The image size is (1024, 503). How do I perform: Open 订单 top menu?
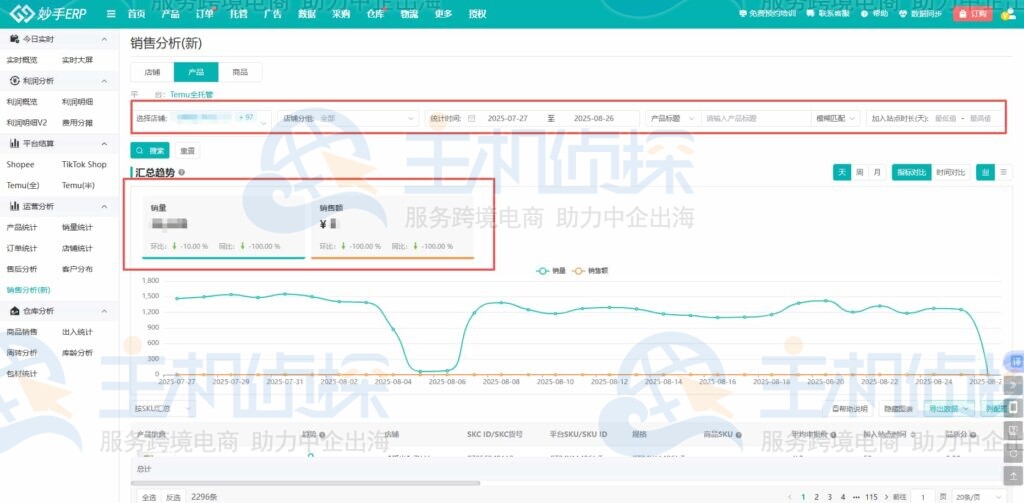(204, 14)
